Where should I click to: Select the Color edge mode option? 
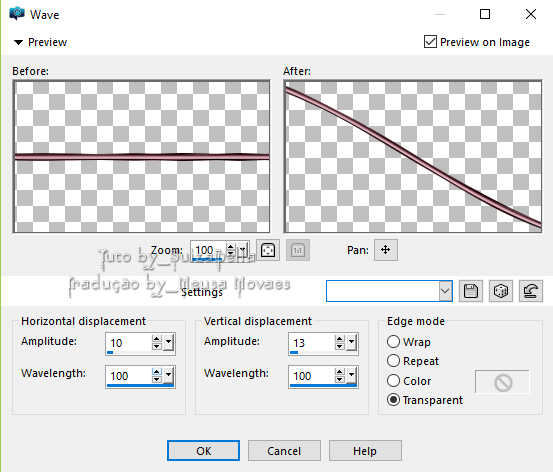[393, 381]
